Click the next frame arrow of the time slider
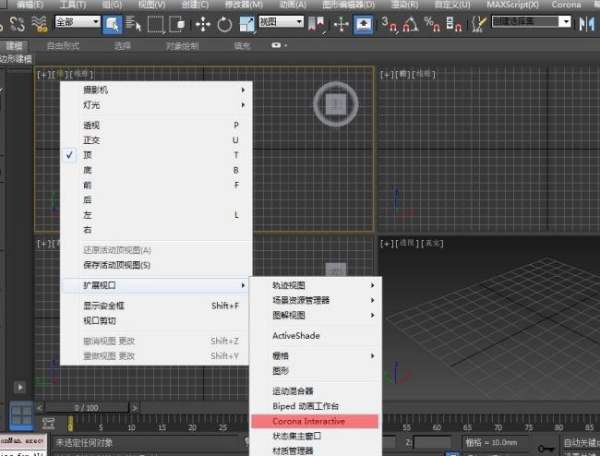 [x=135, y=408]
